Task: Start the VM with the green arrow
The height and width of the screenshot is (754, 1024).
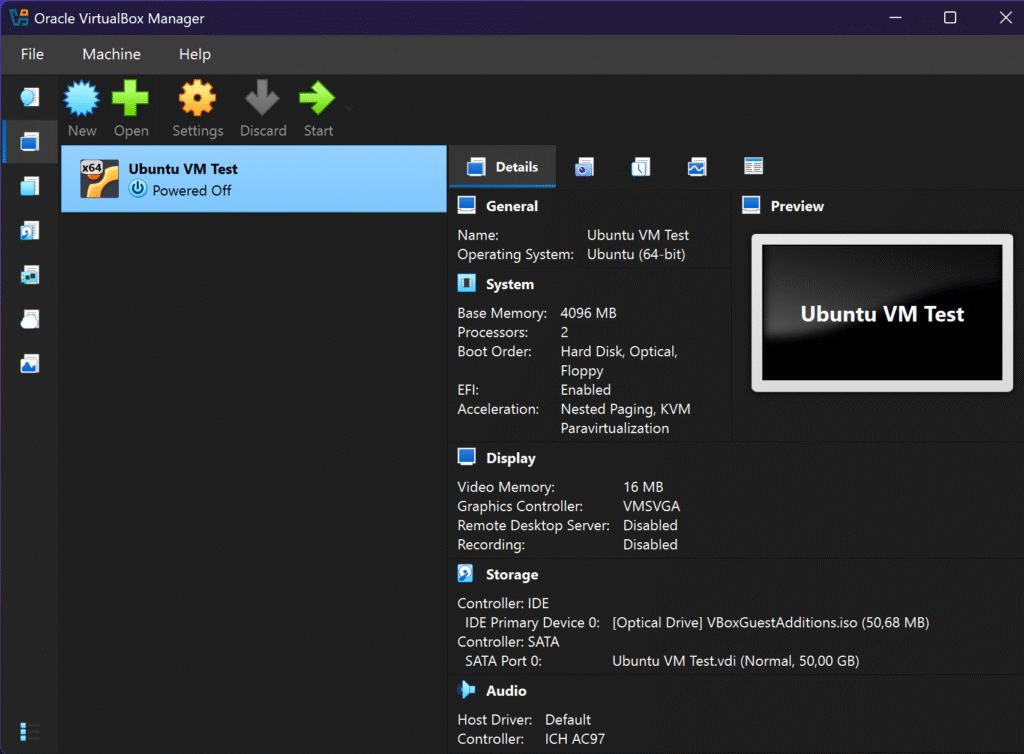Action: click(317, 100)
